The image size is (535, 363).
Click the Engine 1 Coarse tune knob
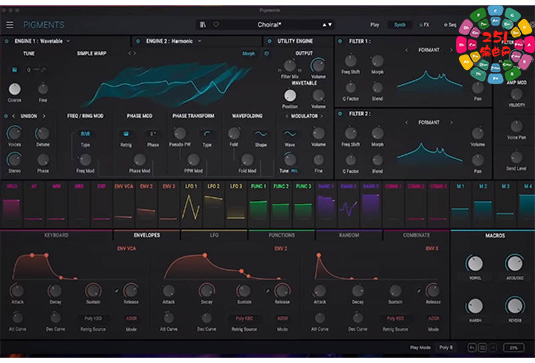(14, 89)
